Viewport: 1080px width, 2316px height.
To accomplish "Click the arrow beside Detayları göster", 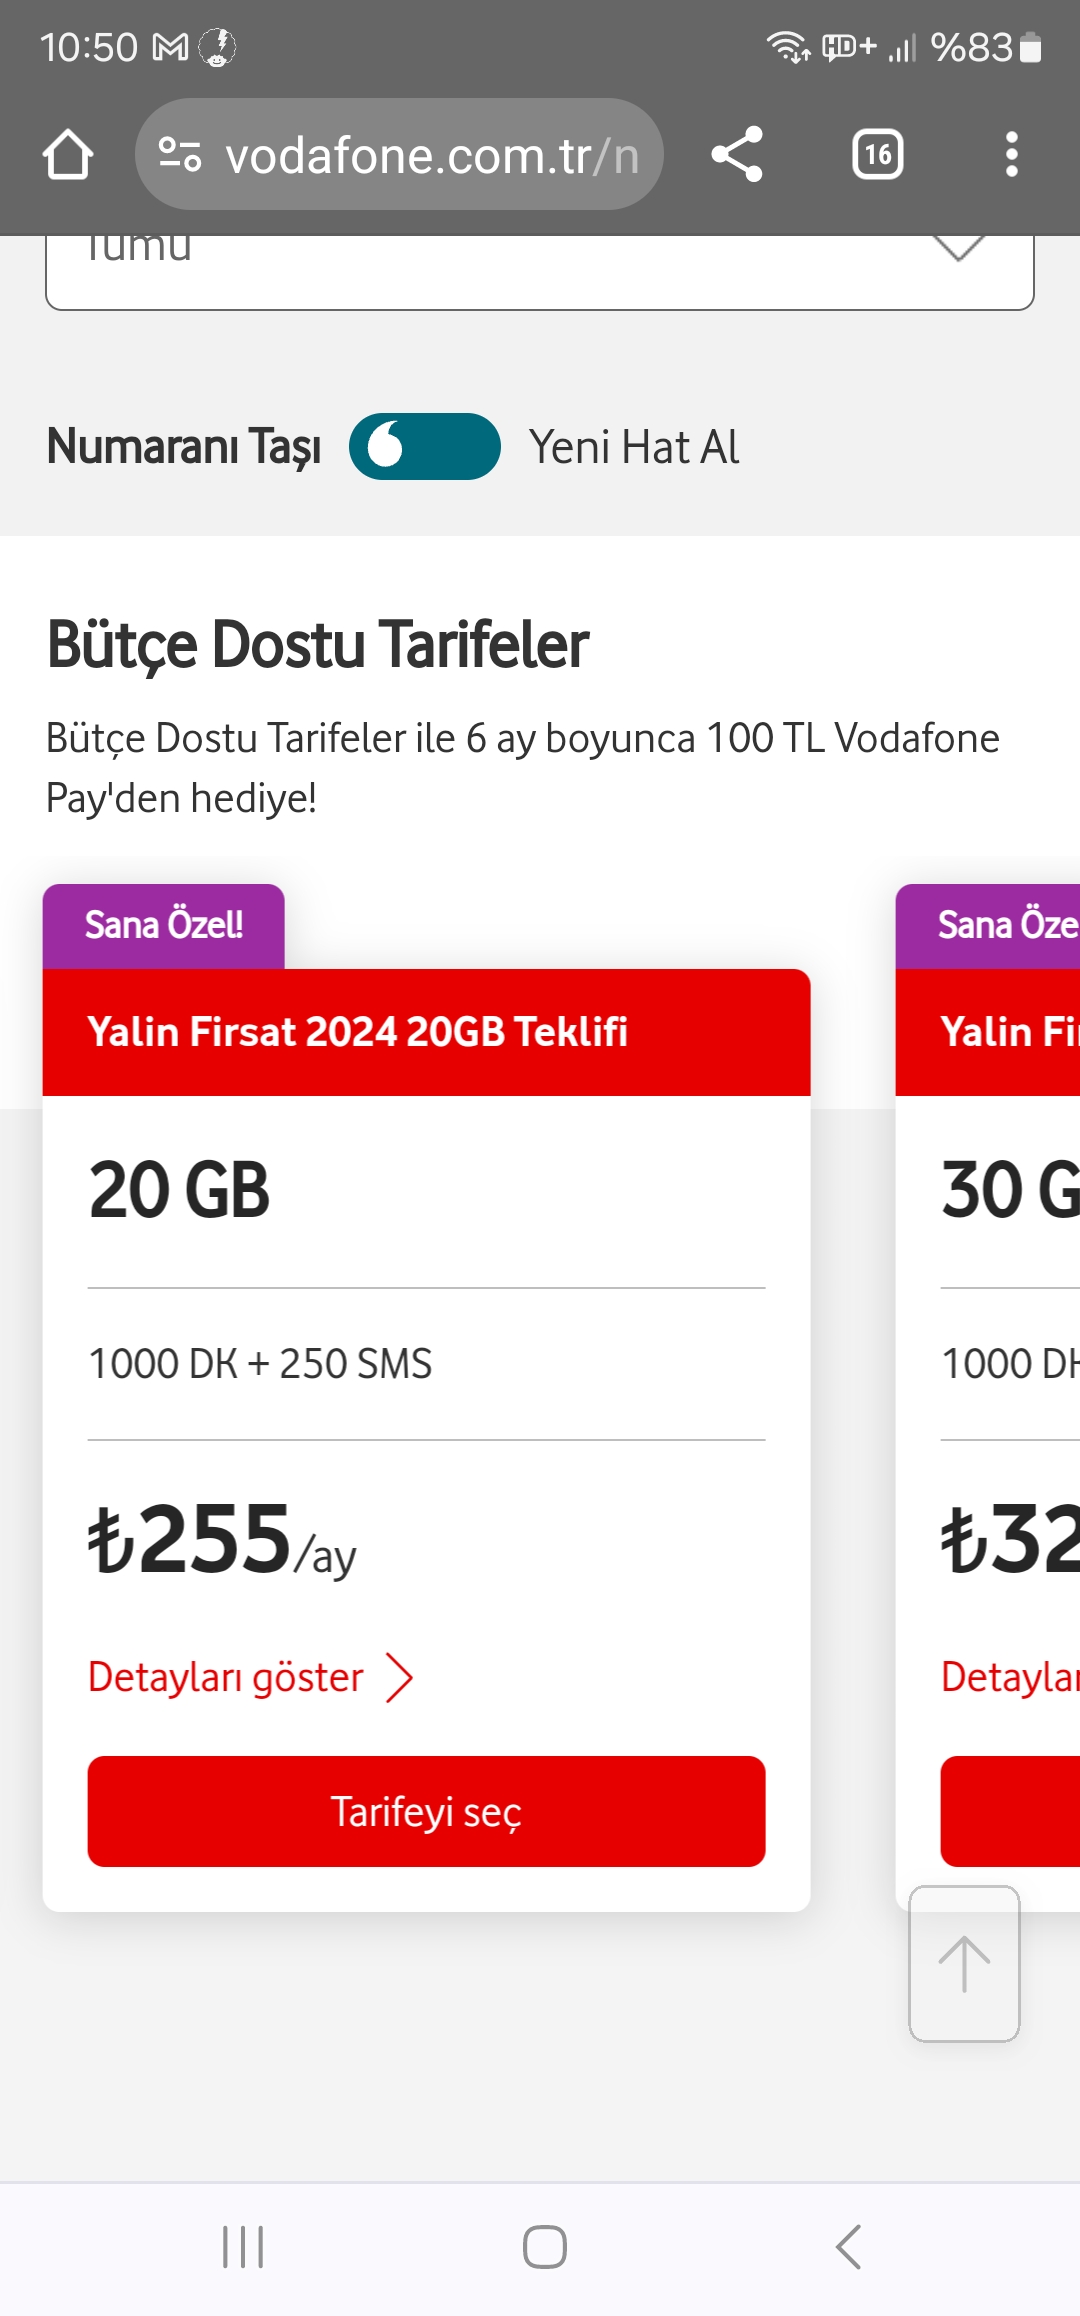I will click(399, 1678).
